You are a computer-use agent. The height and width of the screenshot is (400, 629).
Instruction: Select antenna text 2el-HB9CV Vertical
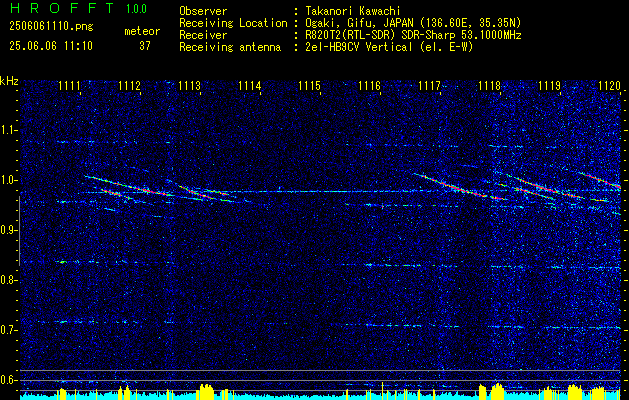coord(358,47)
